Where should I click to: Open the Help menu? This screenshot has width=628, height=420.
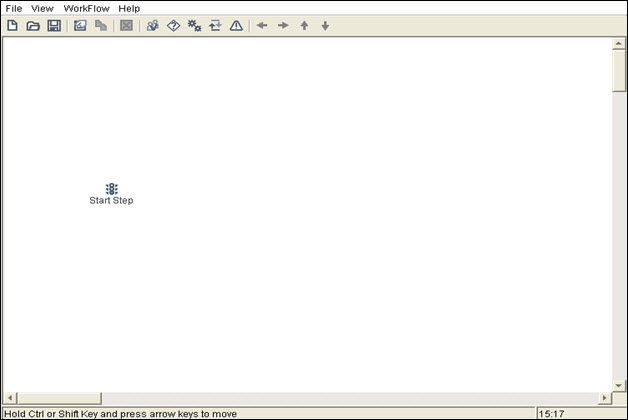click(x=129, y=8)
